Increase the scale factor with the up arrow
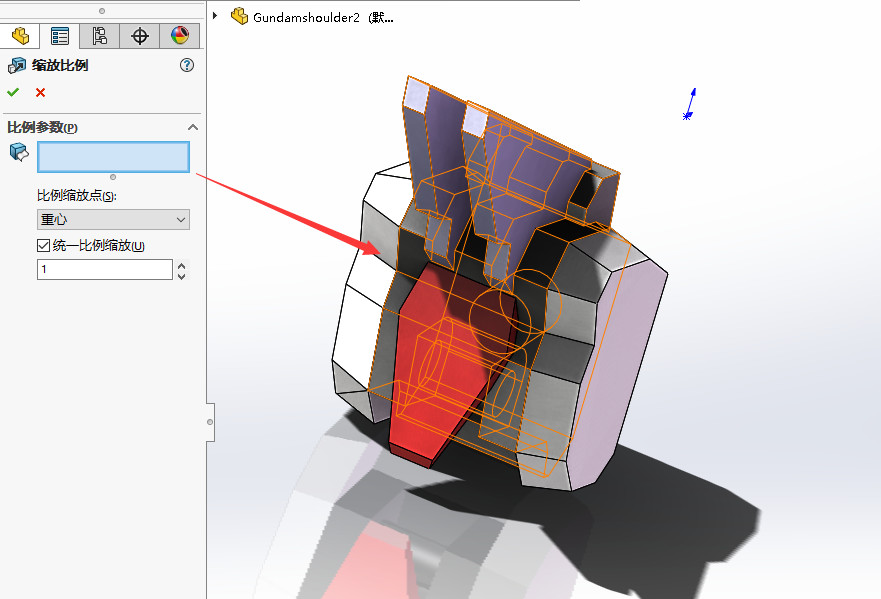 181,265
